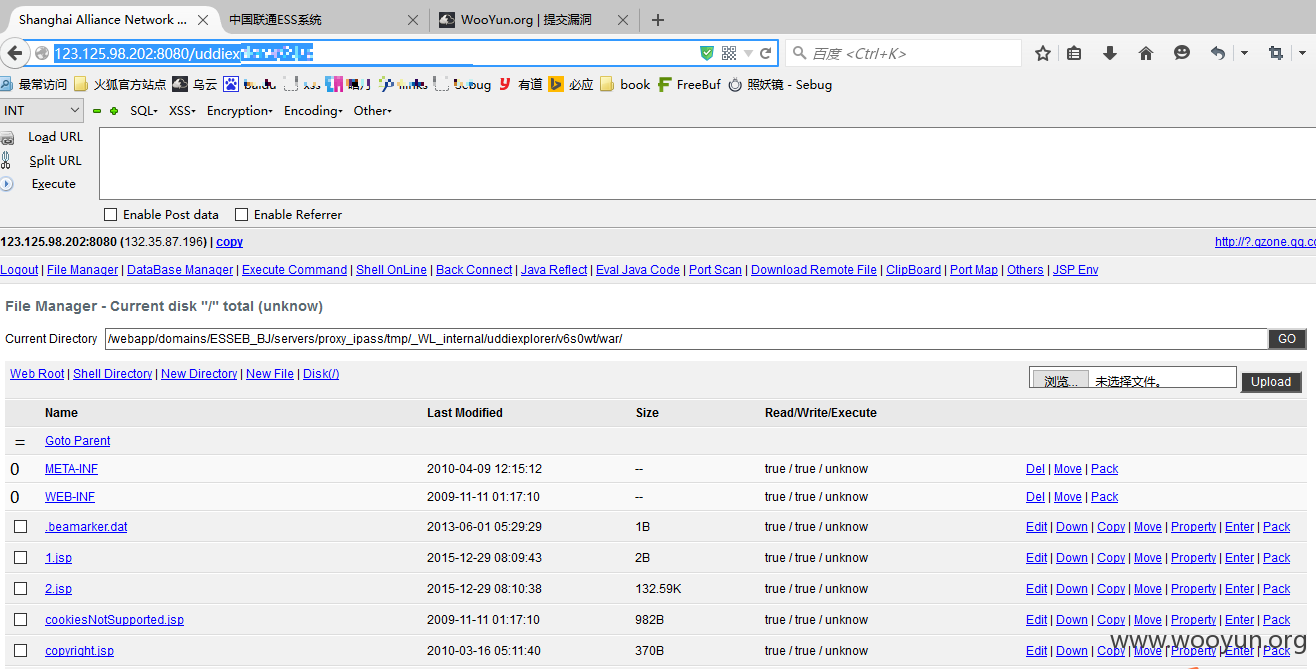Click the HackBar green minus icon
Image resolution: width=1316 pixels, height=669 pixels.
click(x=97, y=111)
